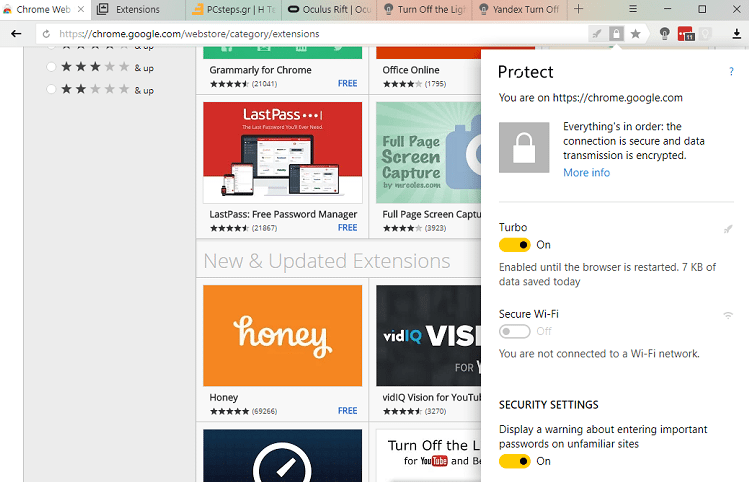Close the Chrome Web Store tab
Screen dimensions: 749x482
pos(81,9)
